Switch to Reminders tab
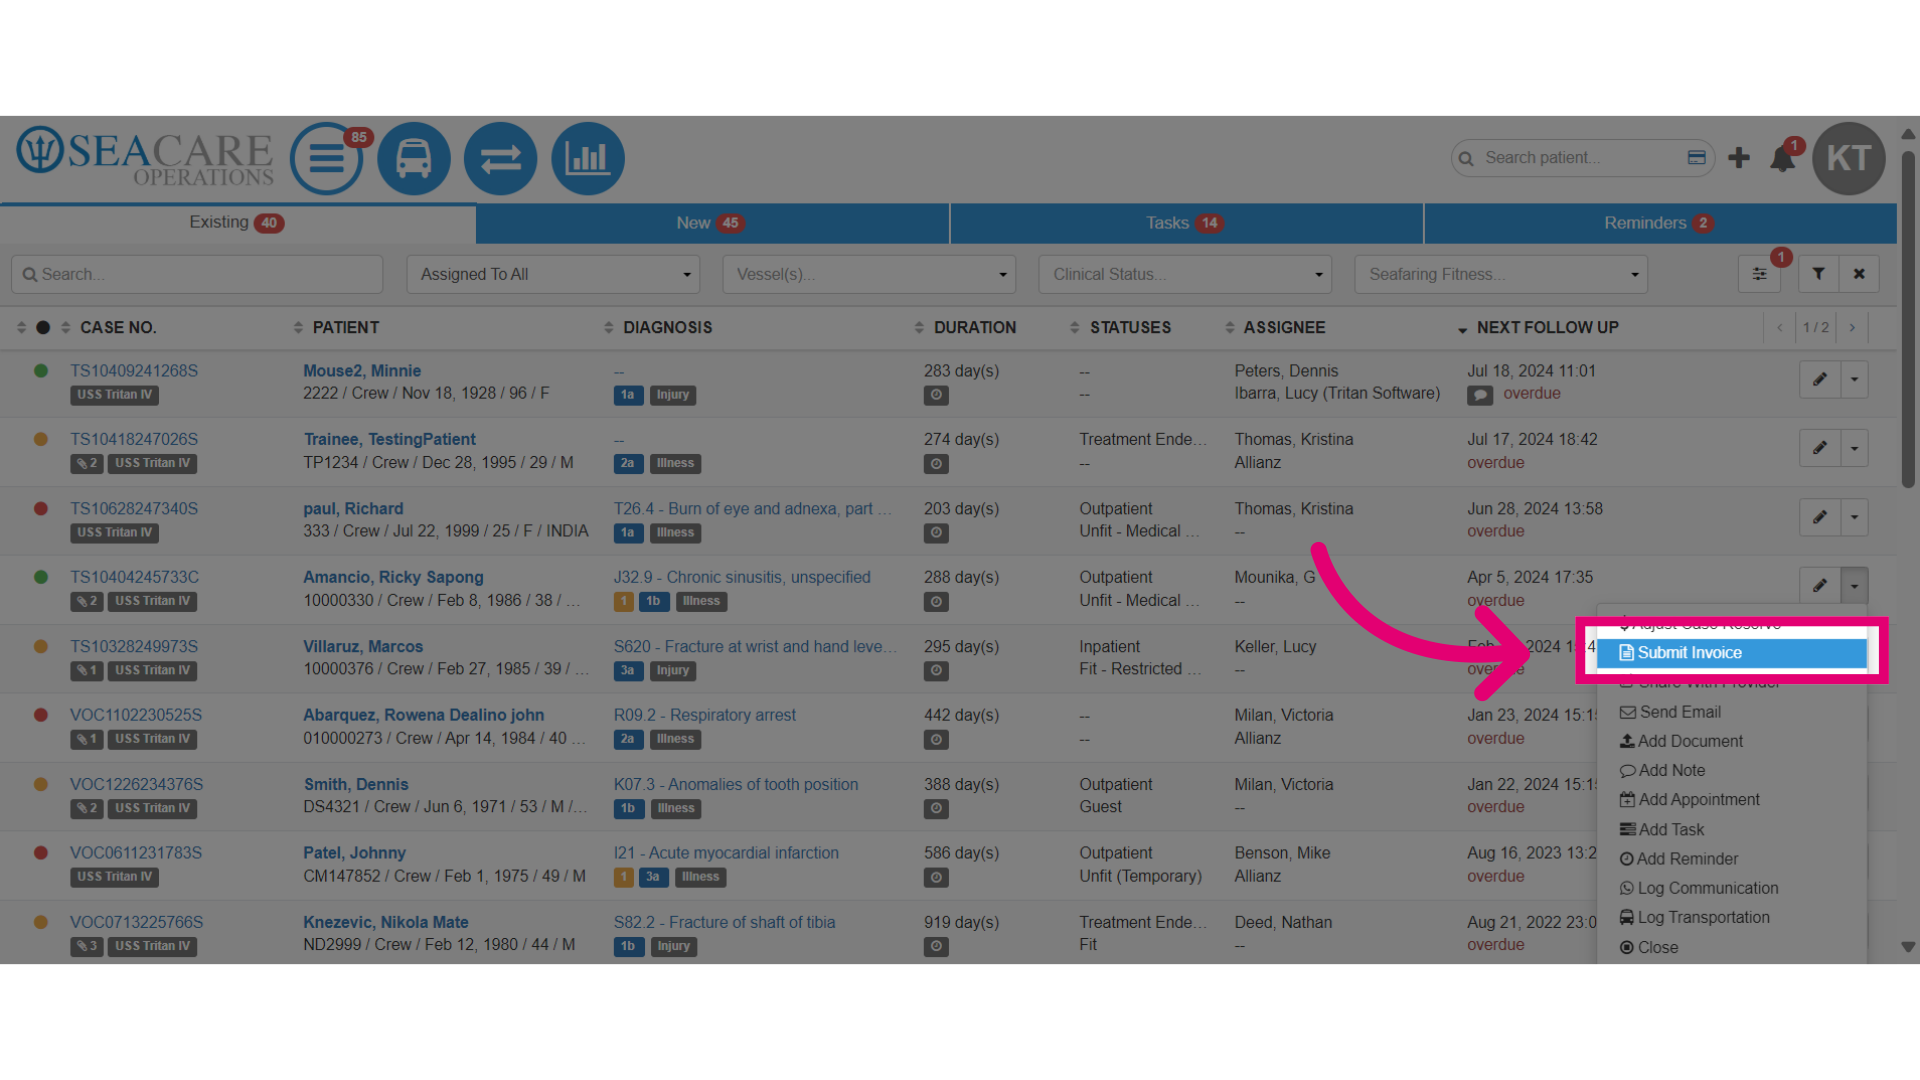1920x1080 pixels. tap(1660, 223)
